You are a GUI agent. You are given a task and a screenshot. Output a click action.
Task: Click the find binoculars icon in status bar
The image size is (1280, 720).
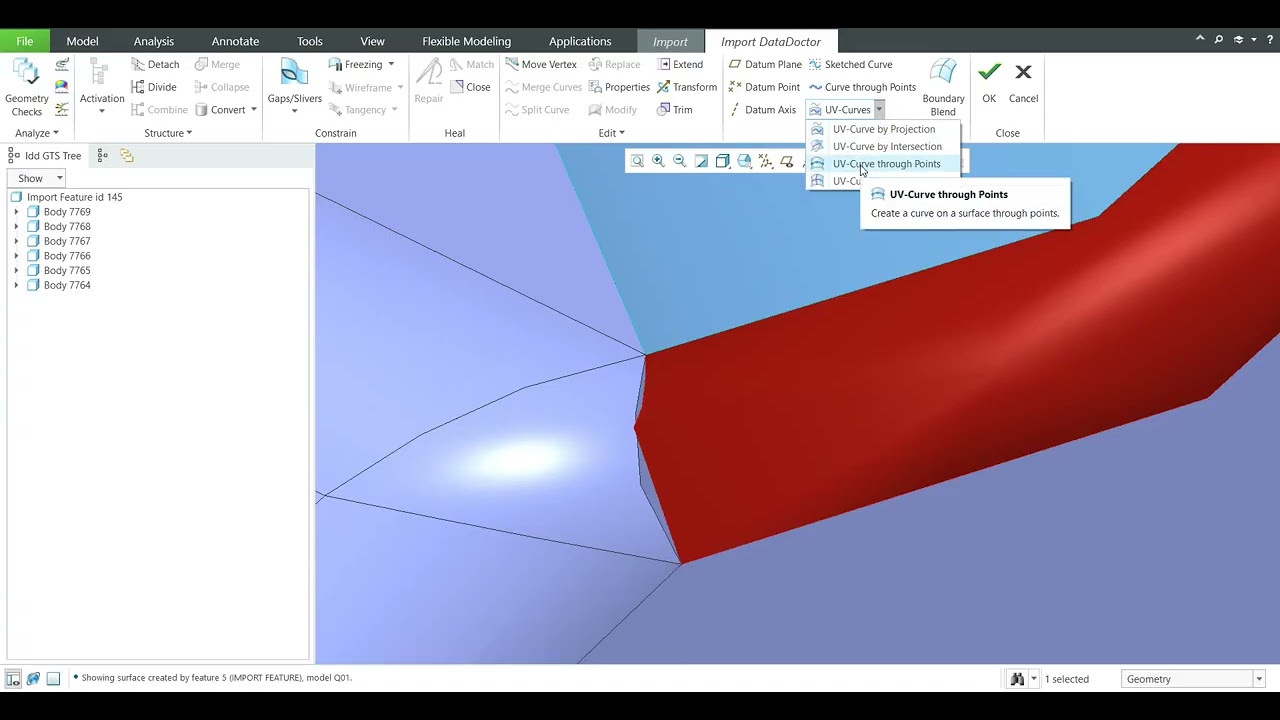click(1017, 679)
